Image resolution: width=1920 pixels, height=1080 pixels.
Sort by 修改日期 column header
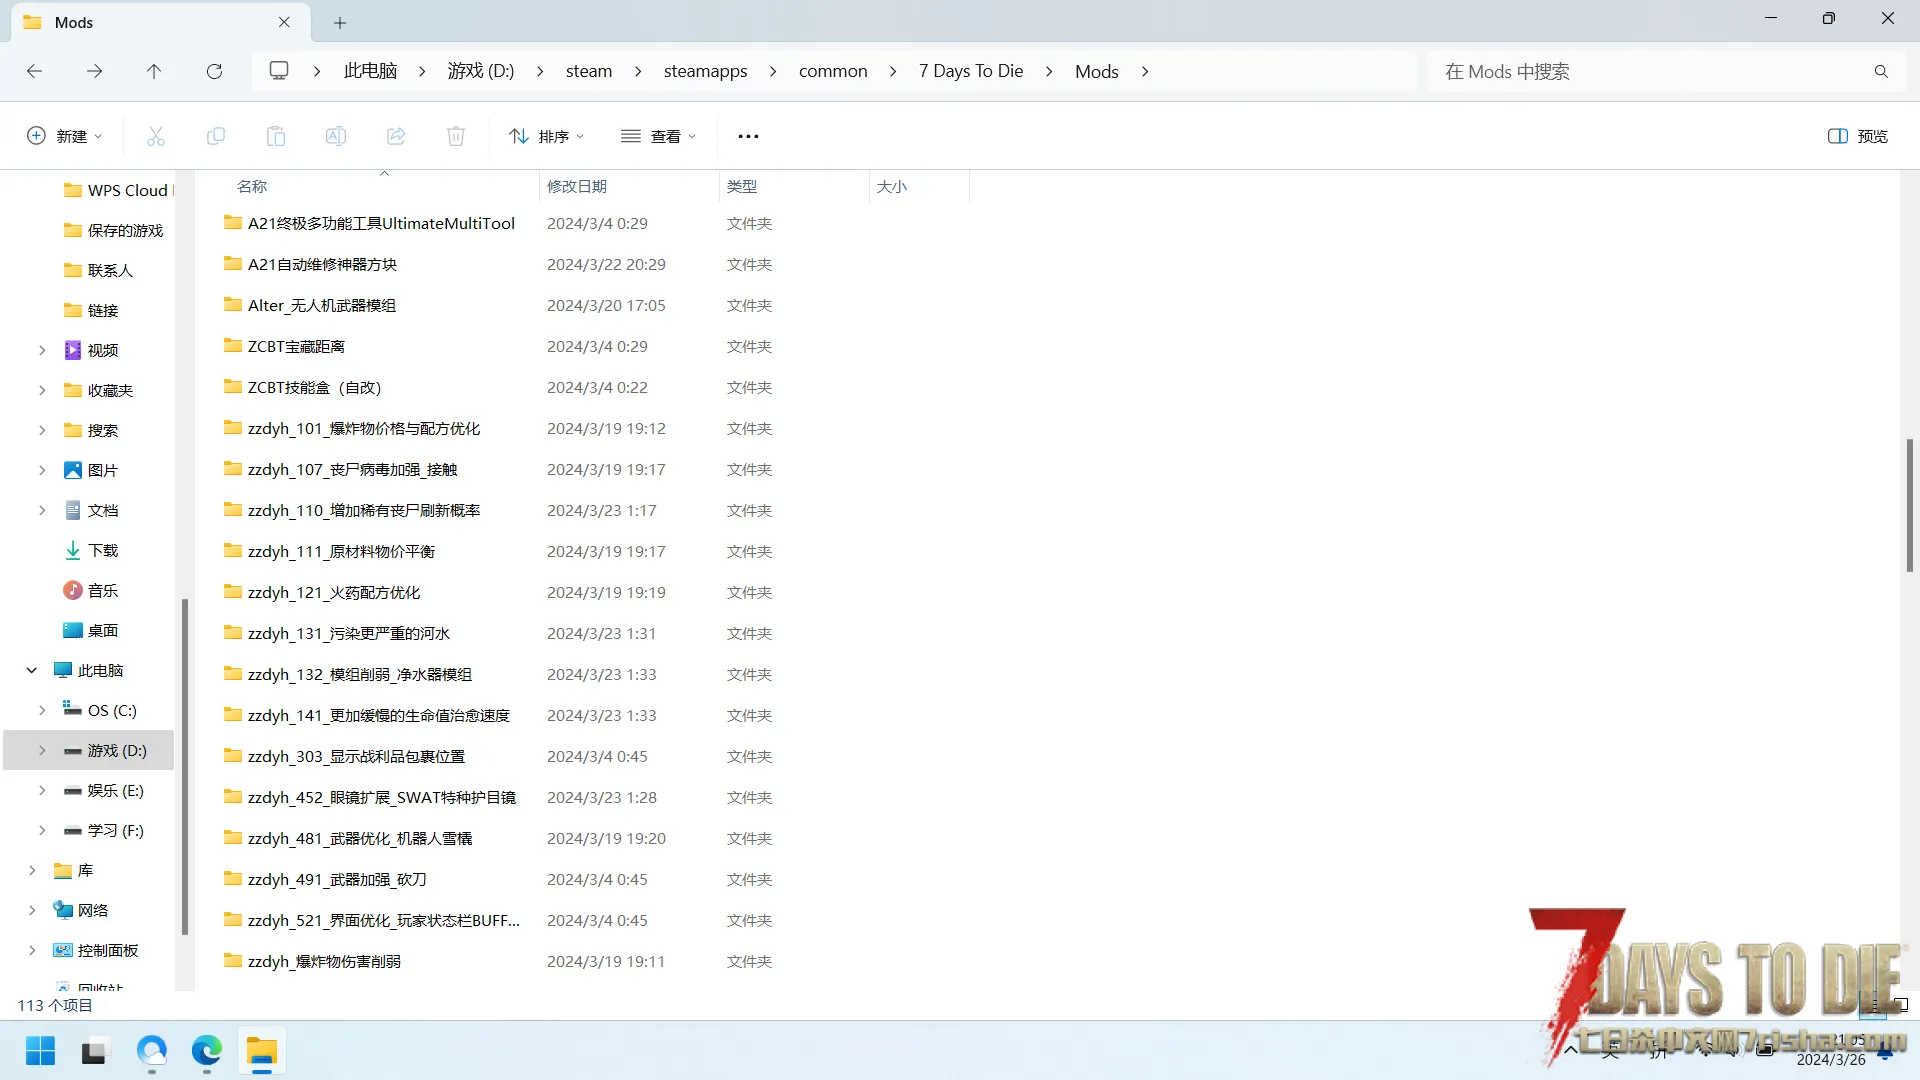[x=629, y=186]
